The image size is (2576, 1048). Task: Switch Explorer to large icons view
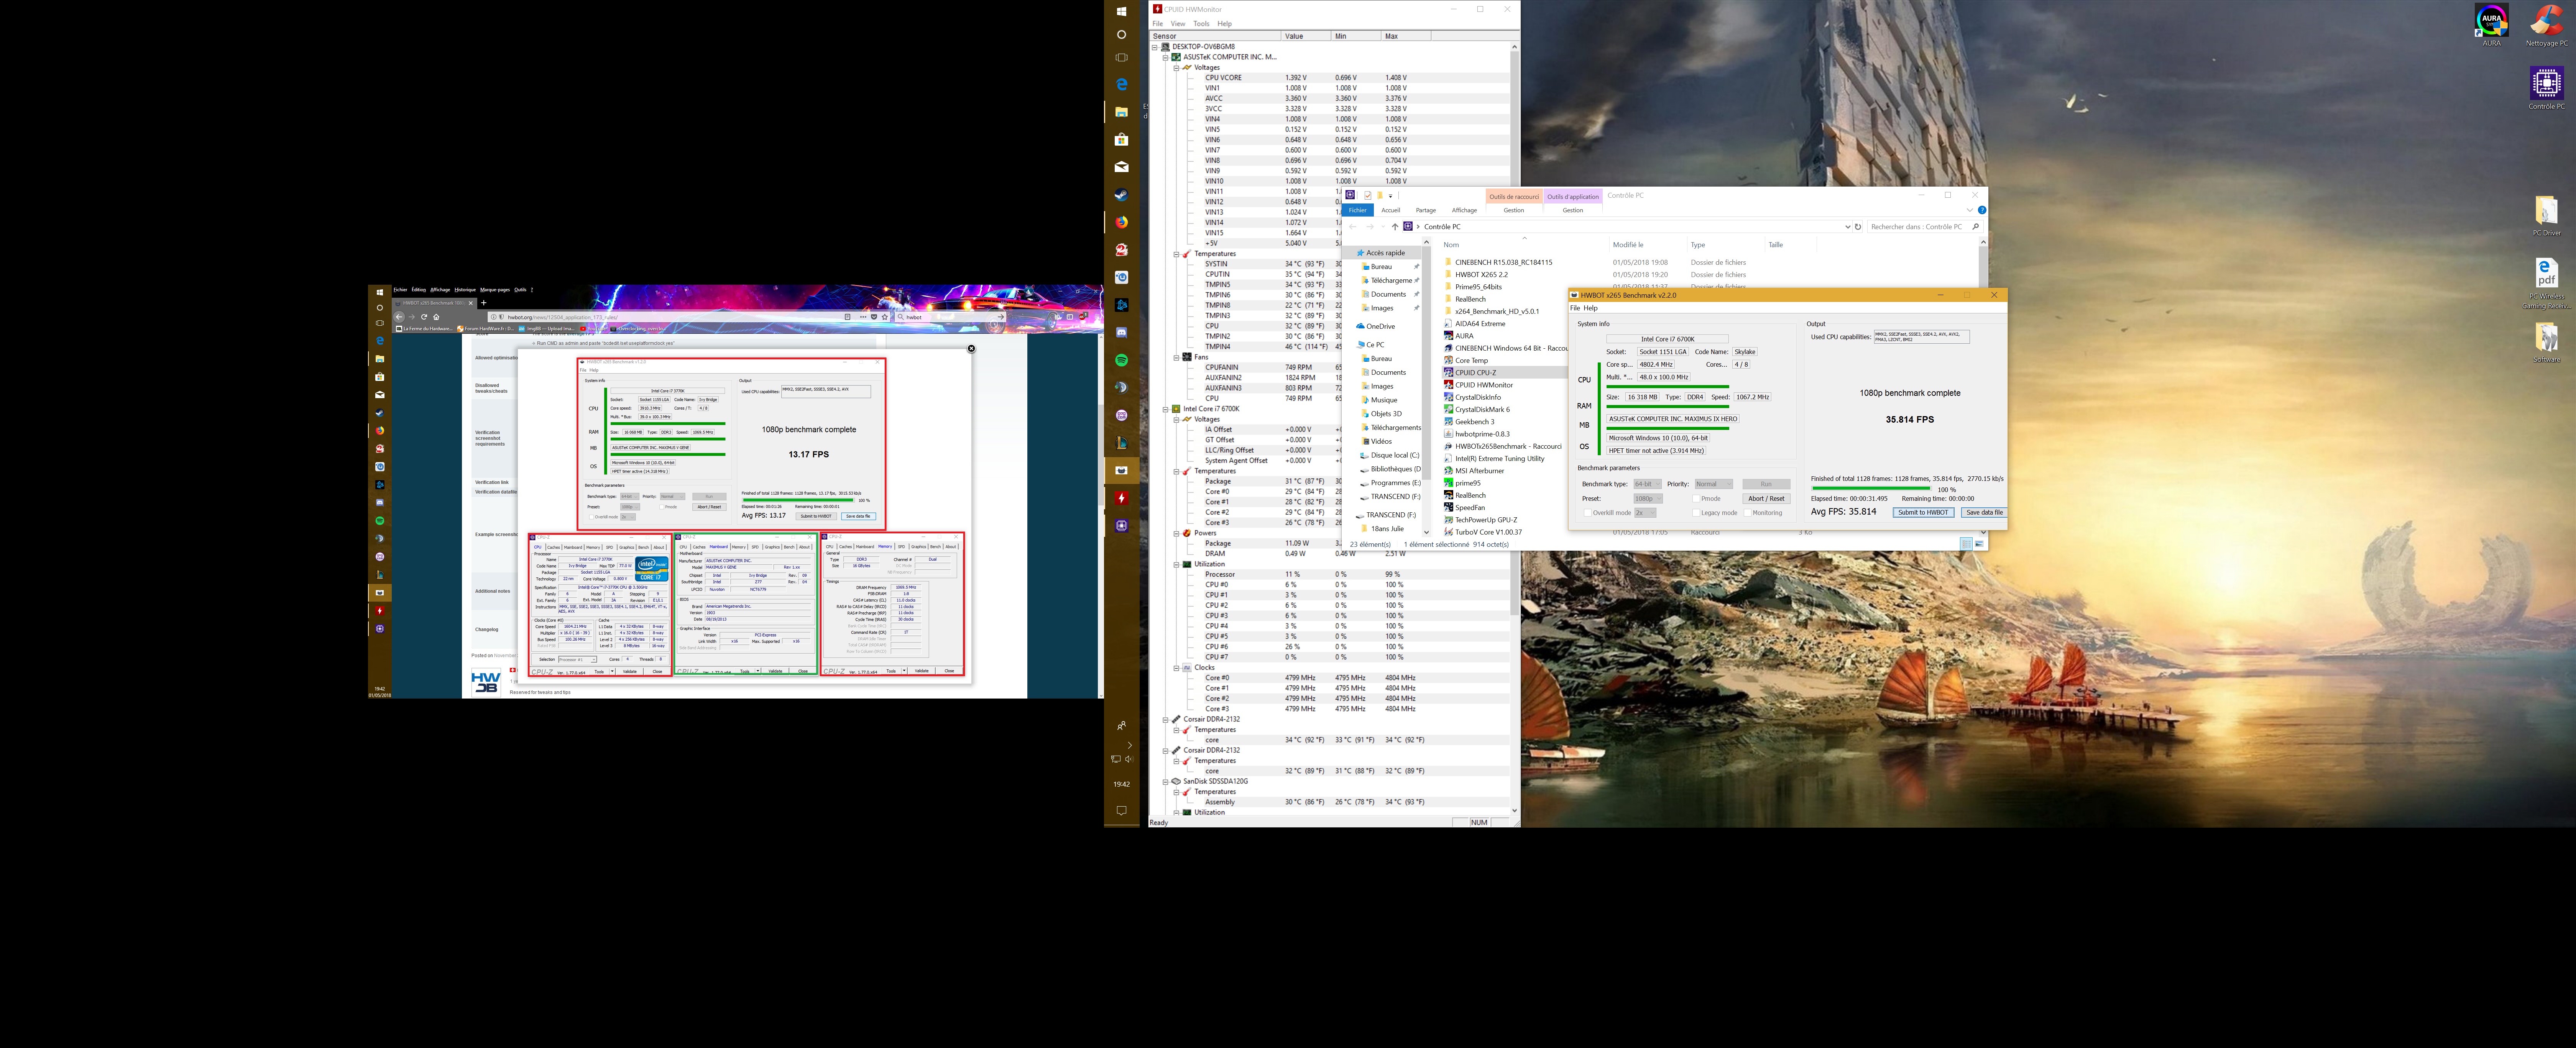tap(1979, 544)
